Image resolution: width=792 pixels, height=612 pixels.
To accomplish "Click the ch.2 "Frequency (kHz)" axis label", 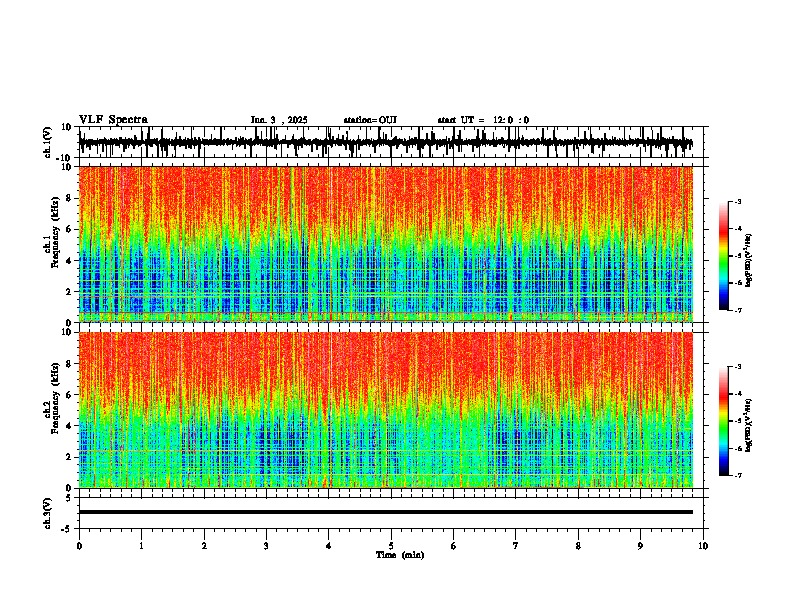I will coord(55,398).
